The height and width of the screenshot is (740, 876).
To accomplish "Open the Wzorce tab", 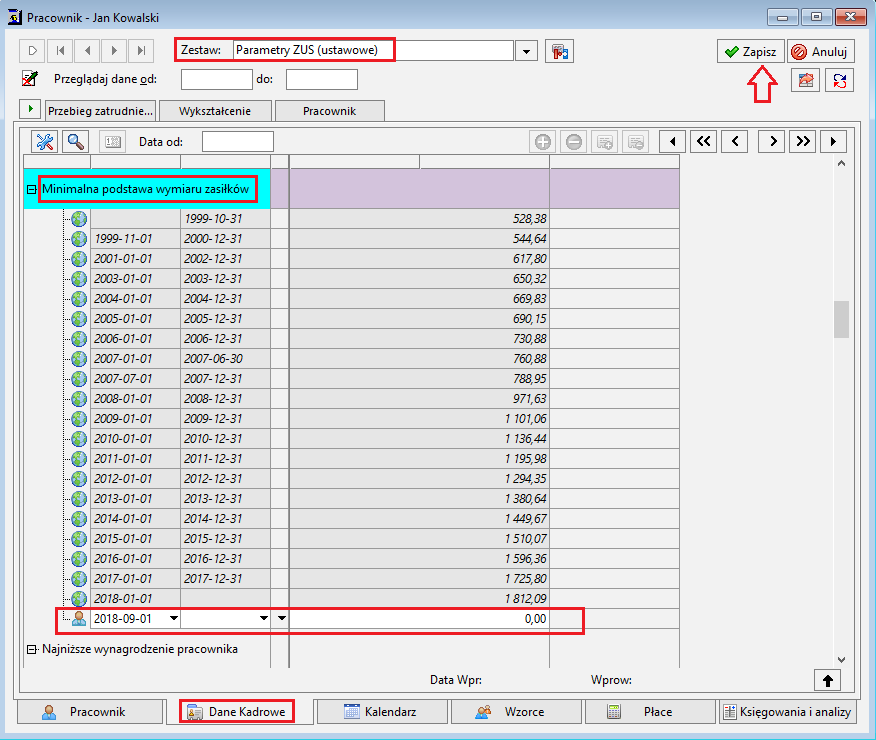I will pyautogui.click(x=516, y=712).
